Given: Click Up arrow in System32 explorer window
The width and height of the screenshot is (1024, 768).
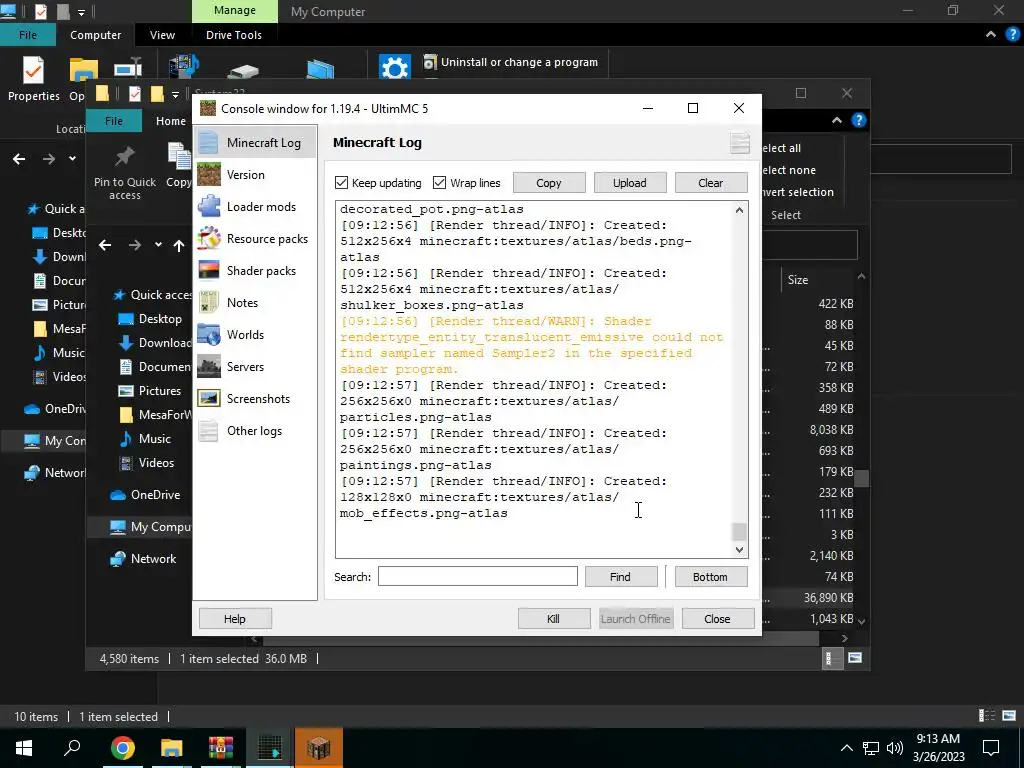Looking at the screenshot, I should coord(179,246).
